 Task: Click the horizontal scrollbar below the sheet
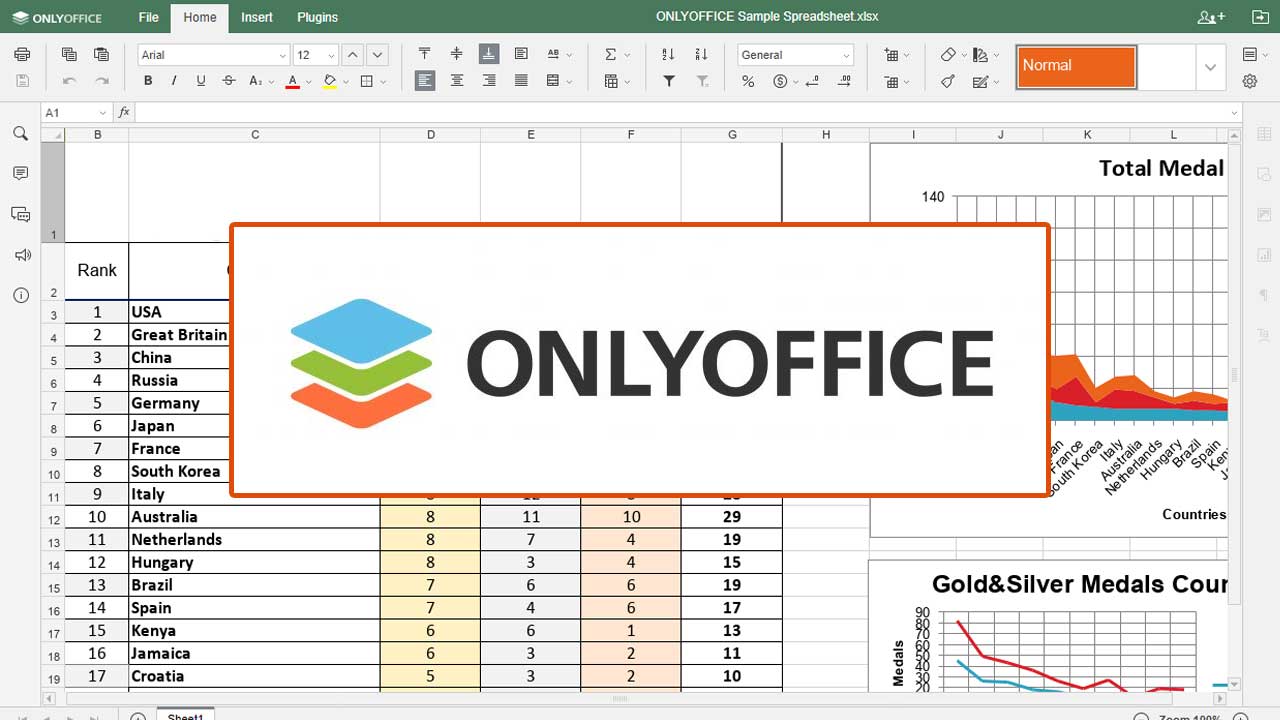click(x=620, y=698)
